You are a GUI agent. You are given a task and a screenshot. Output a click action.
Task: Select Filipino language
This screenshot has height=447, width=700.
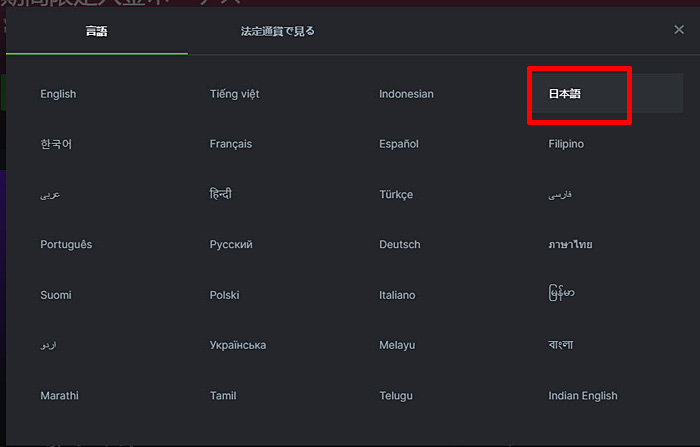click(x=566, y=144)
